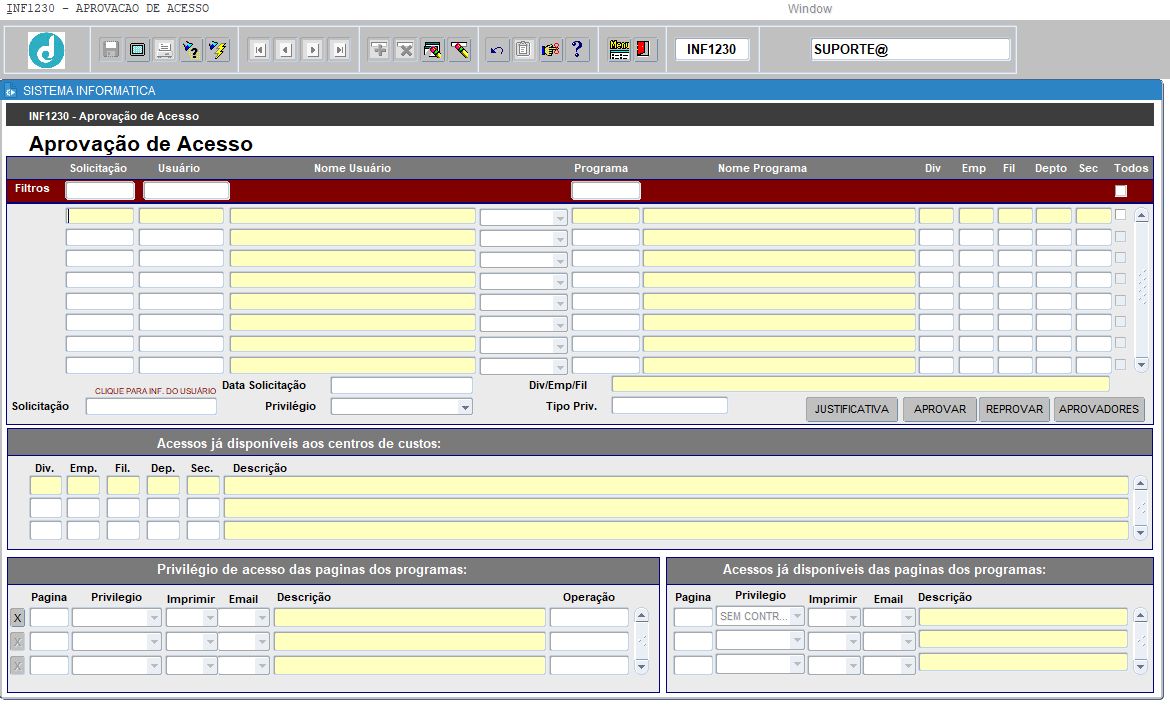Click the Execute Query lightning icon

click(218, 50)
